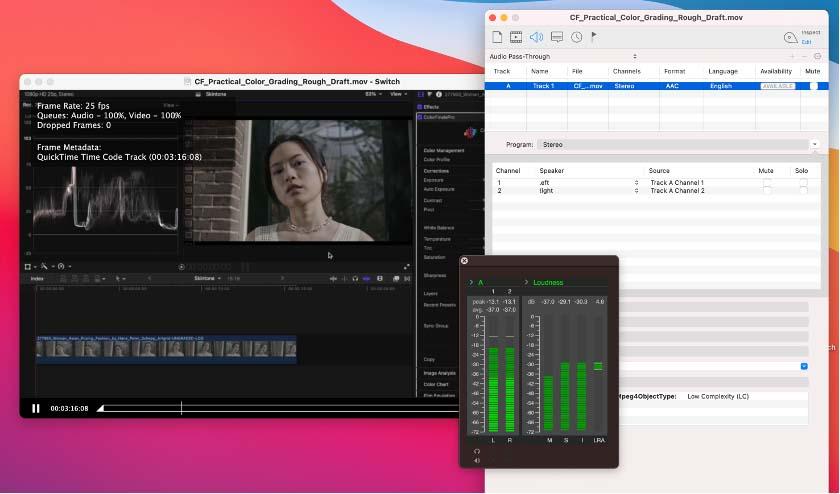Click the playhead on the Switch scrub bar
Screen dimensions: 840x494
182,408
